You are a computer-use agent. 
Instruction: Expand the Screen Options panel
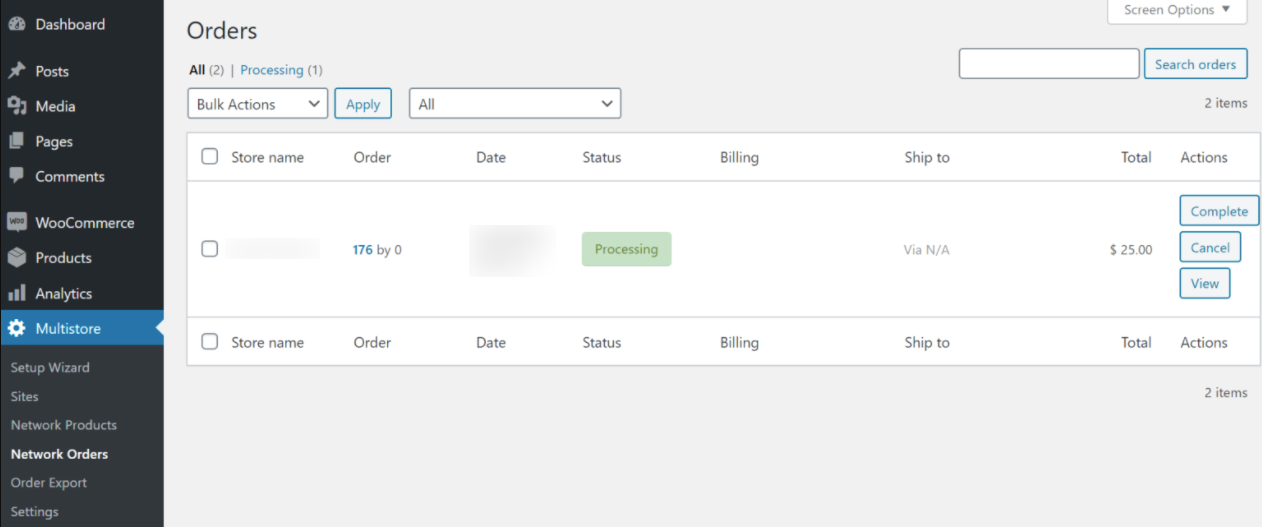(x=1177, y=10)
